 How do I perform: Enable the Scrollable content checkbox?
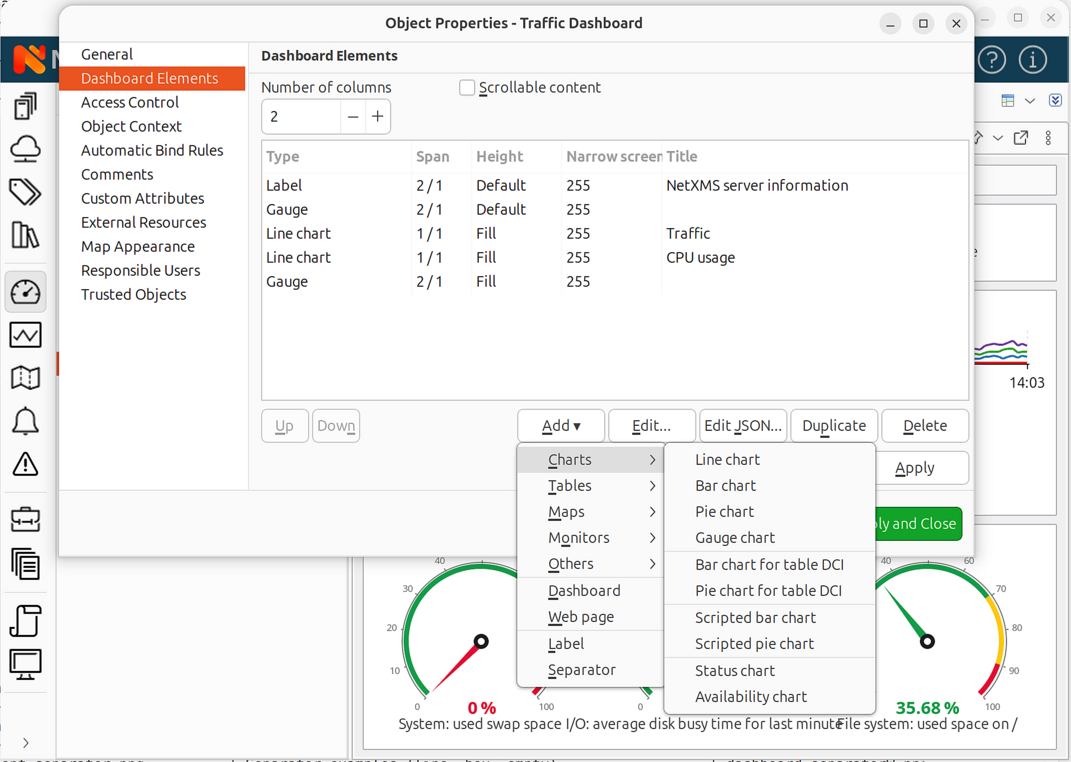(467, 87)
